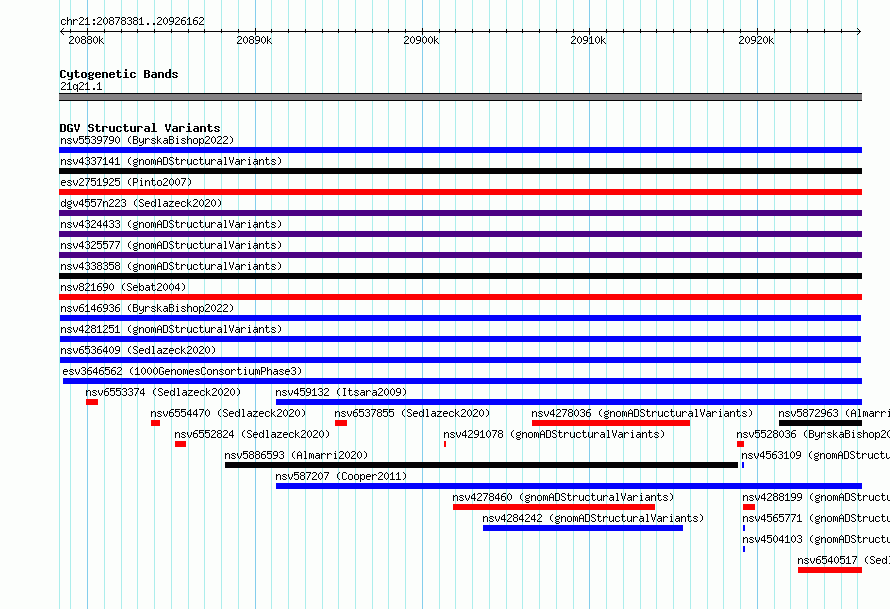Click the nsv6536409 (Sedlazeck2020) label
The image size is (890, 609).
(138, 350)
